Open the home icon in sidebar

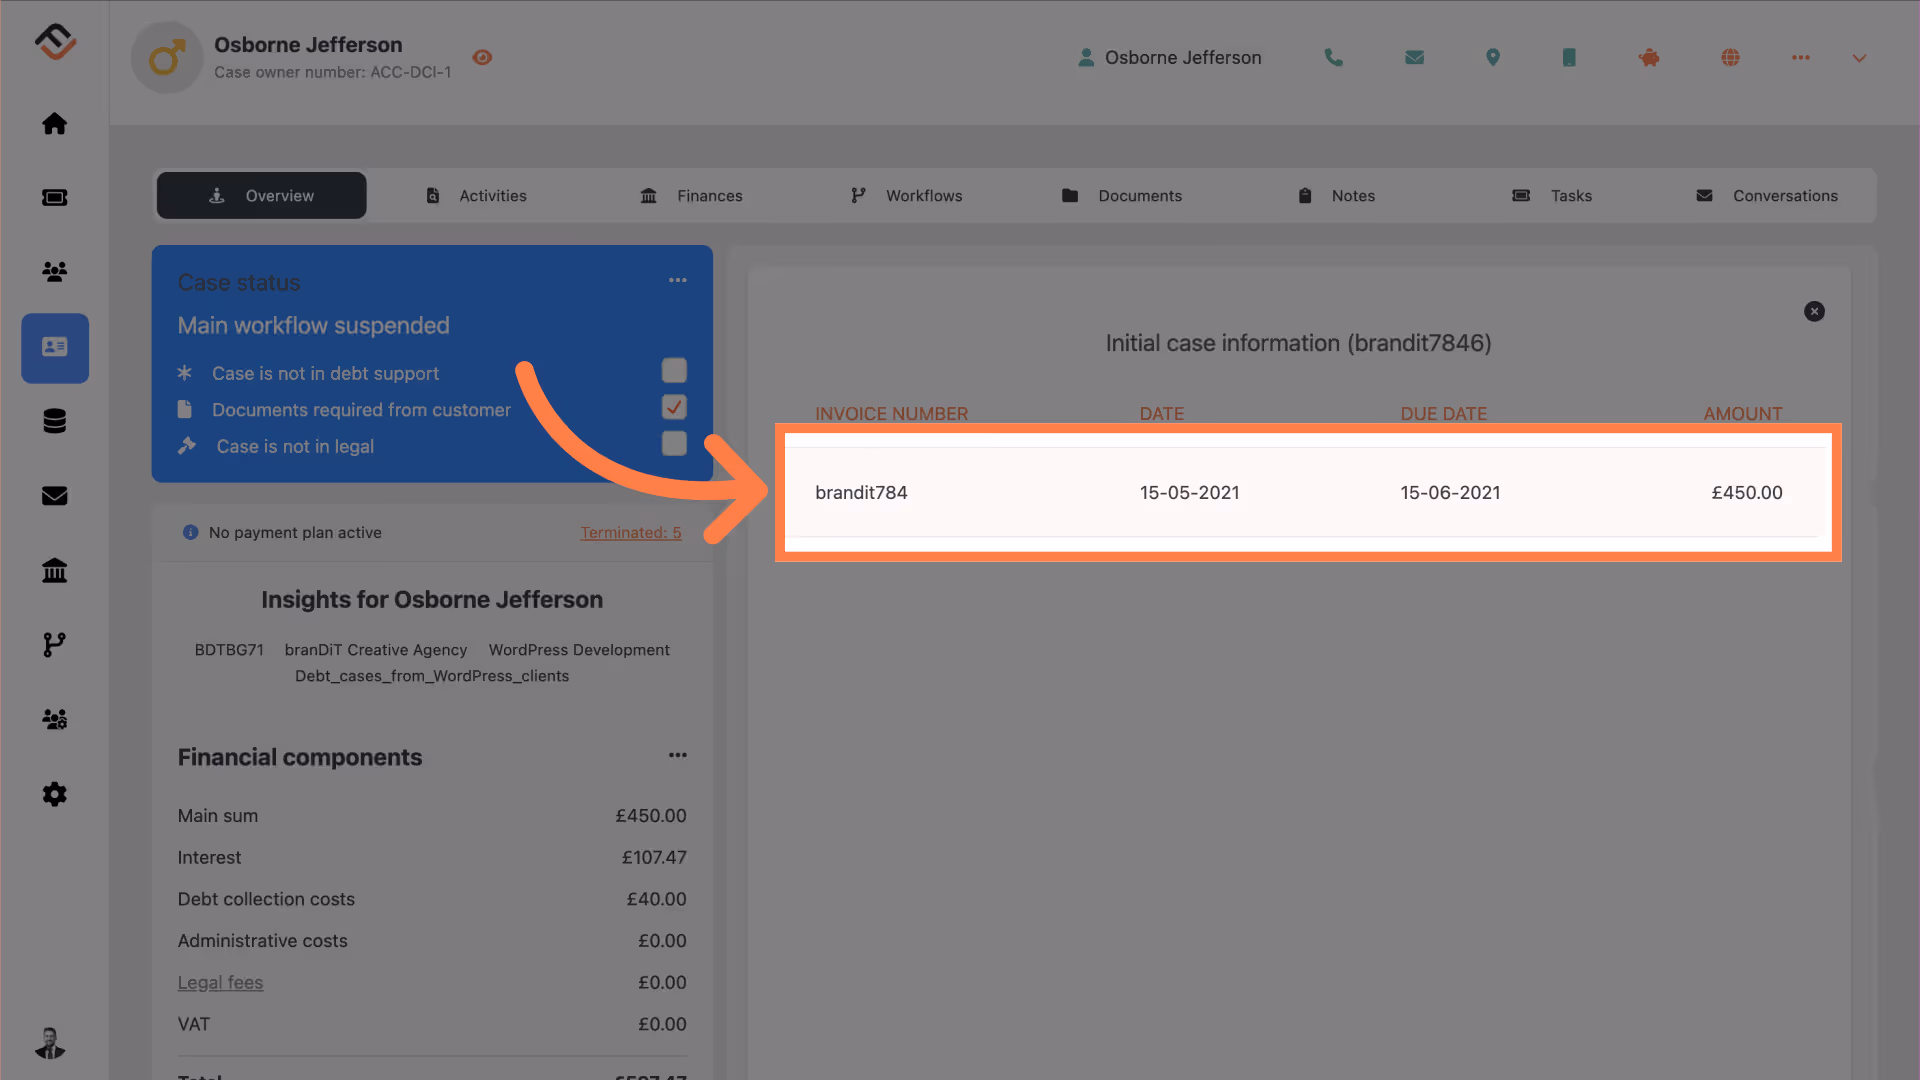55,124
